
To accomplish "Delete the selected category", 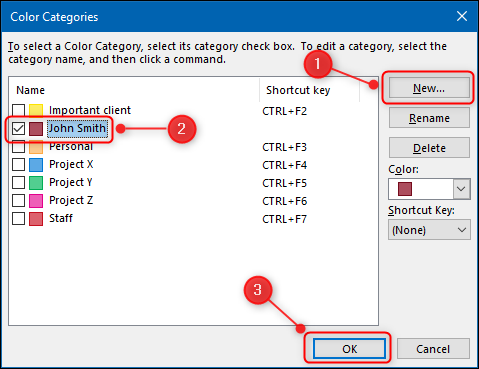I will coord(429,147).
